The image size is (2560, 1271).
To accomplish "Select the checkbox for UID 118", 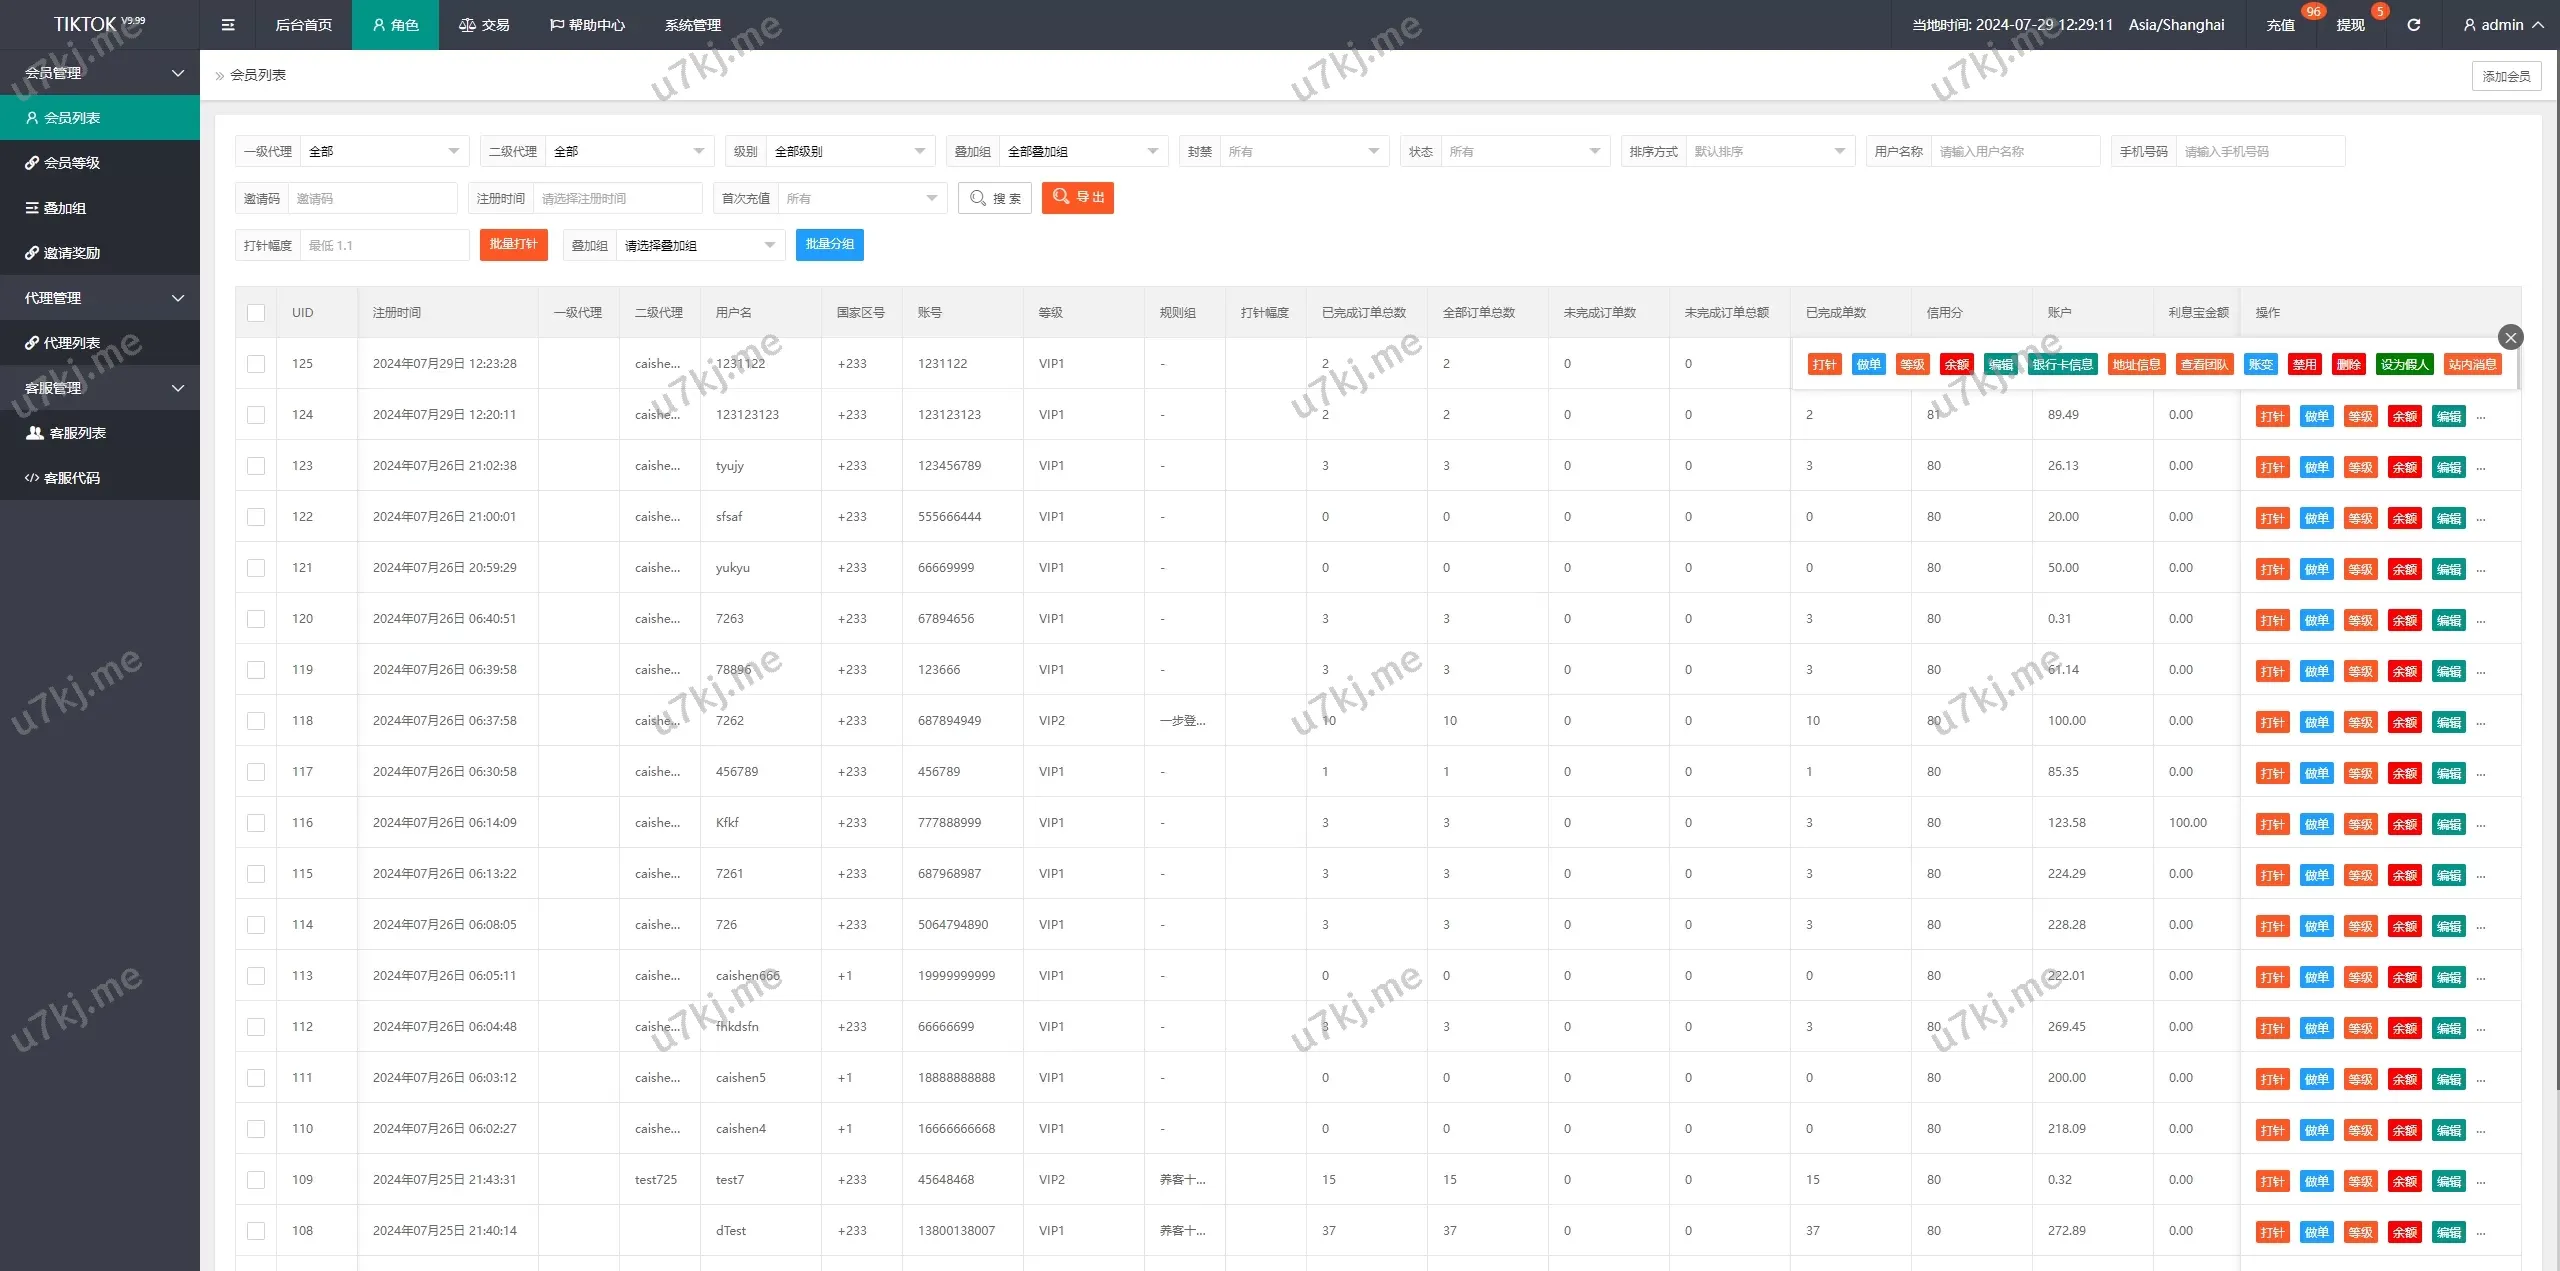I will [x=256, y=721].
